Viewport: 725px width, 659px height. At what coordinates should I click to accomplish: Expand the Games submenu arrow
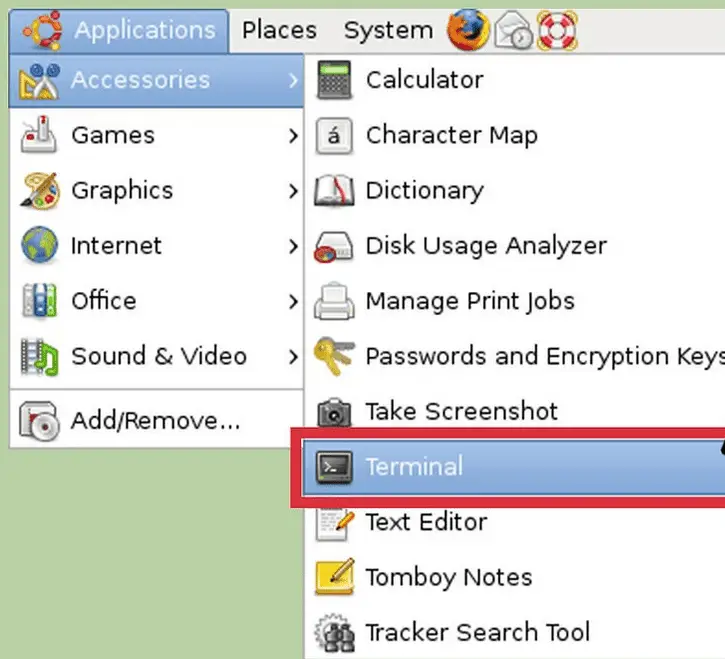pyautogui.click(x=292, y=135)
